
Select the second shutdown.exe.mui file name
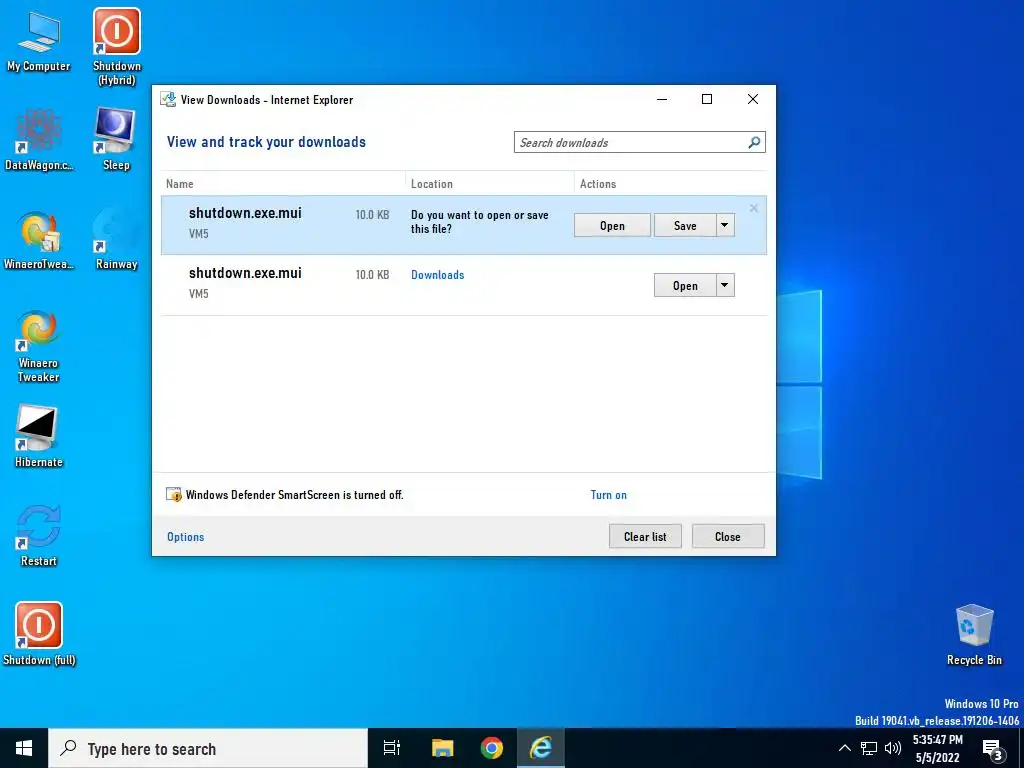pos(245,273)
